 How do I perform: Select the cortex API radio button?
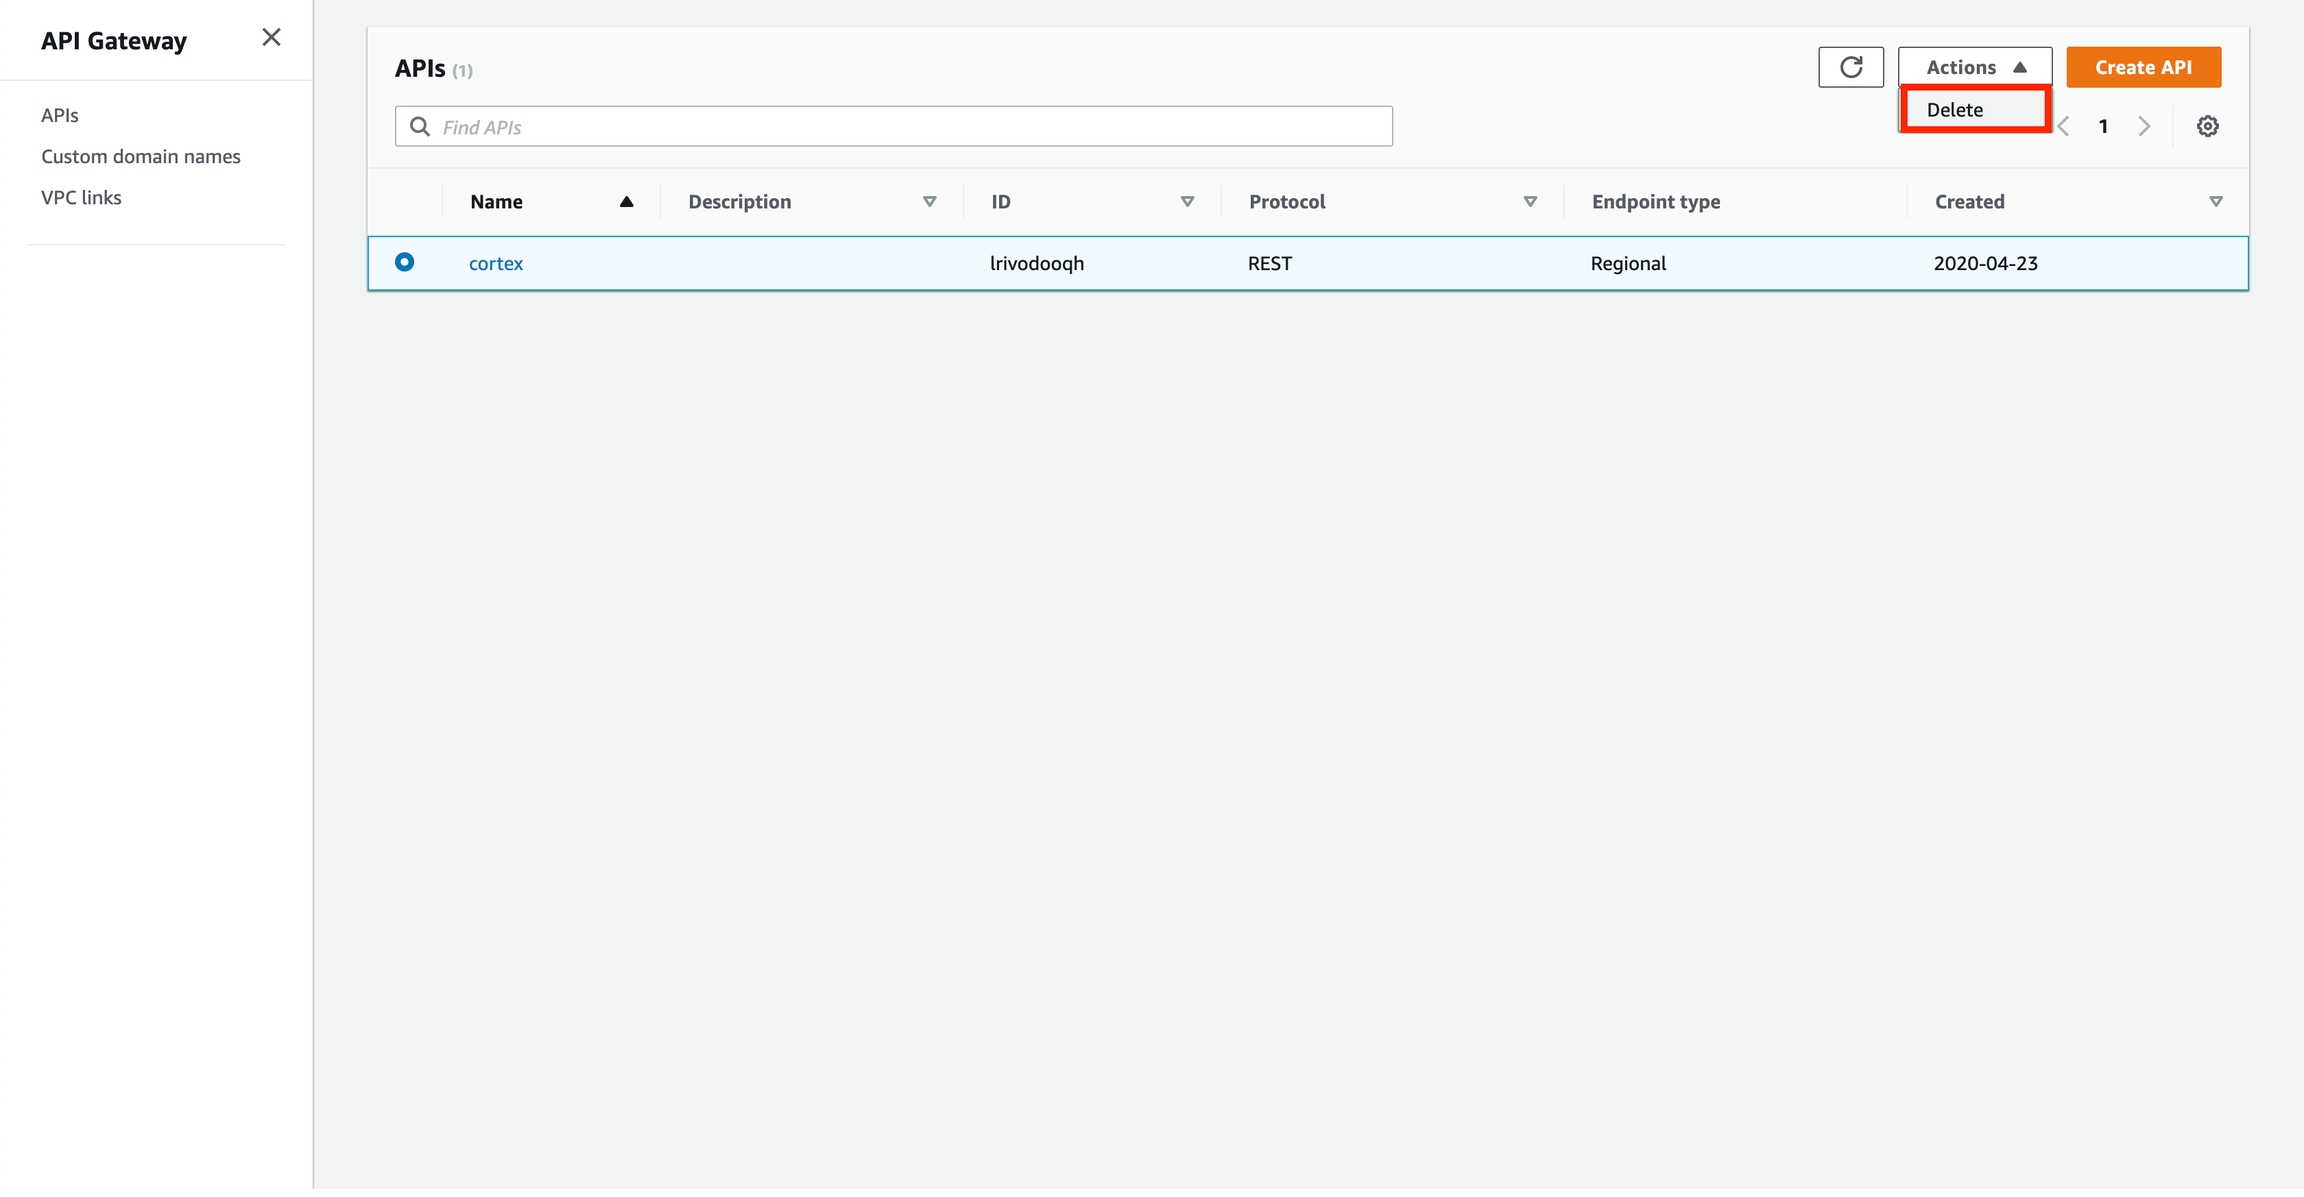click(404, 262)
